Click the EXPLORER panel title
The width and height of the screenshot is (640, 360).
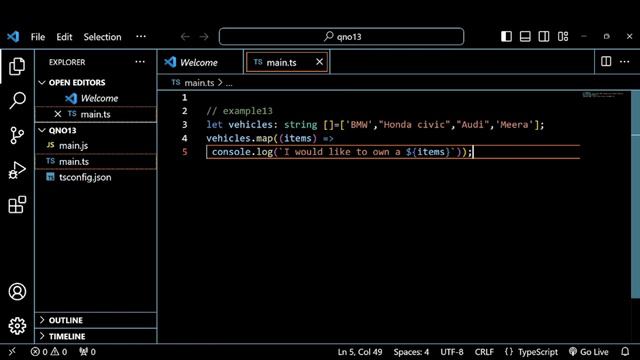click(67, 62)
